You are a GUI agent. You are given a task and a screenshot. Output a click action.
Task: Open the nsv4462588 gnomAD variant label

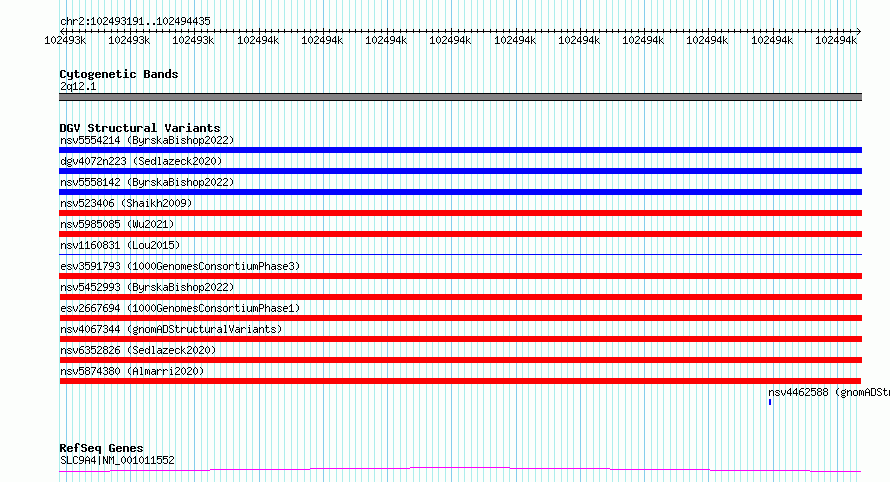(x=829, y=392)
